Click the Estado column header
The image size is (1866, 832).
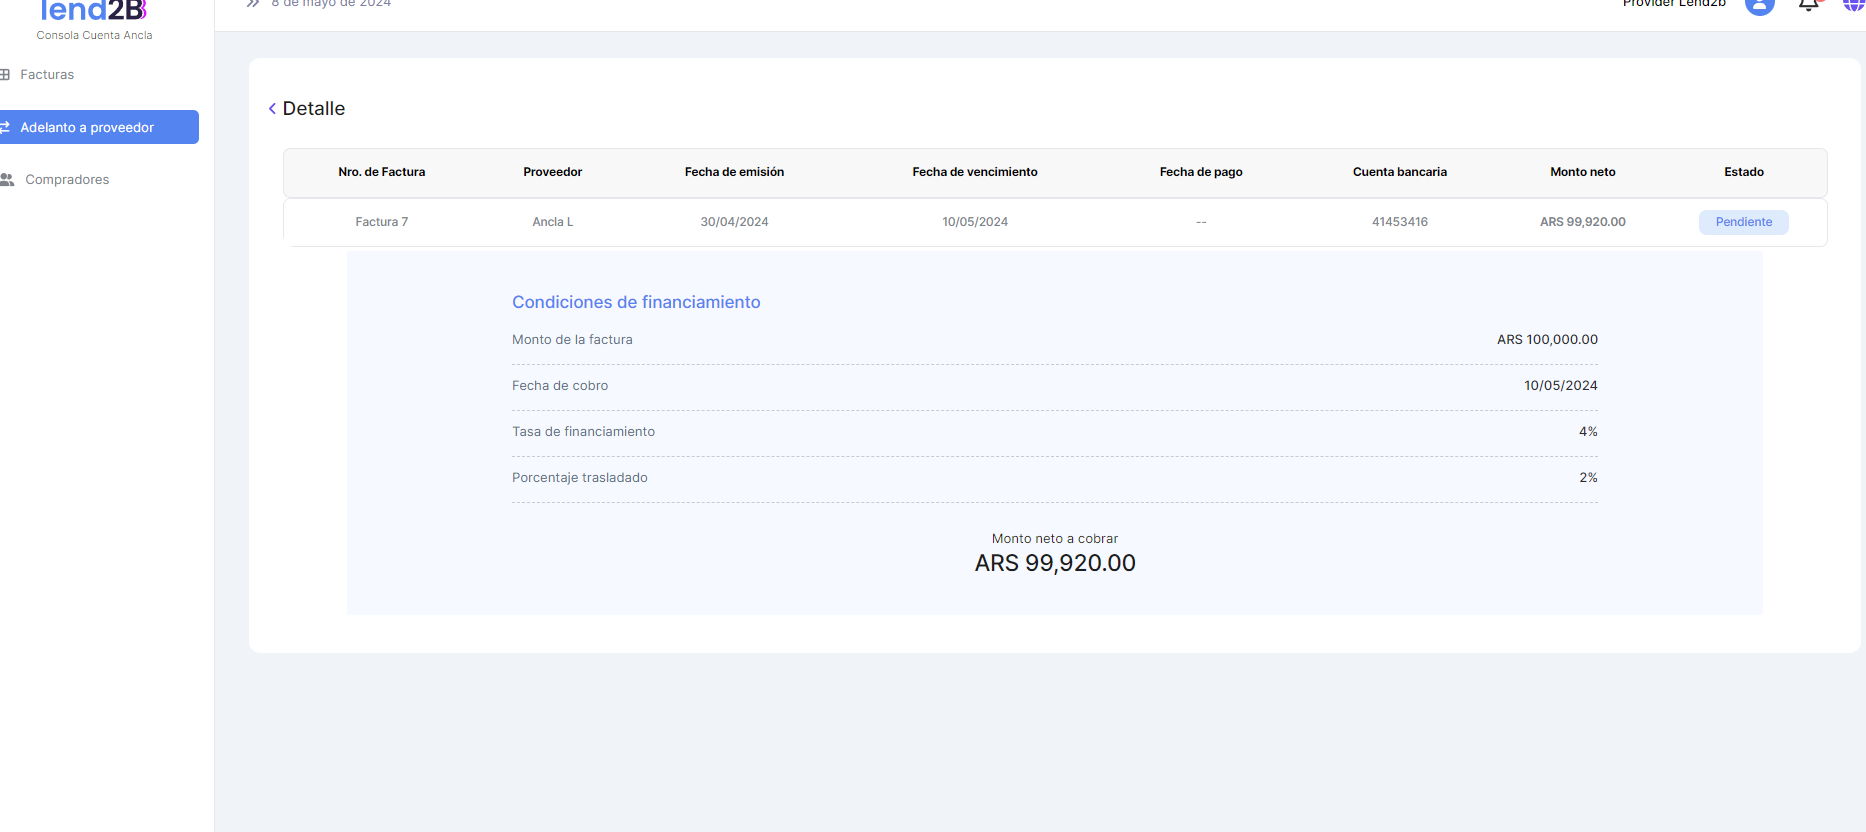point(1743,172)
